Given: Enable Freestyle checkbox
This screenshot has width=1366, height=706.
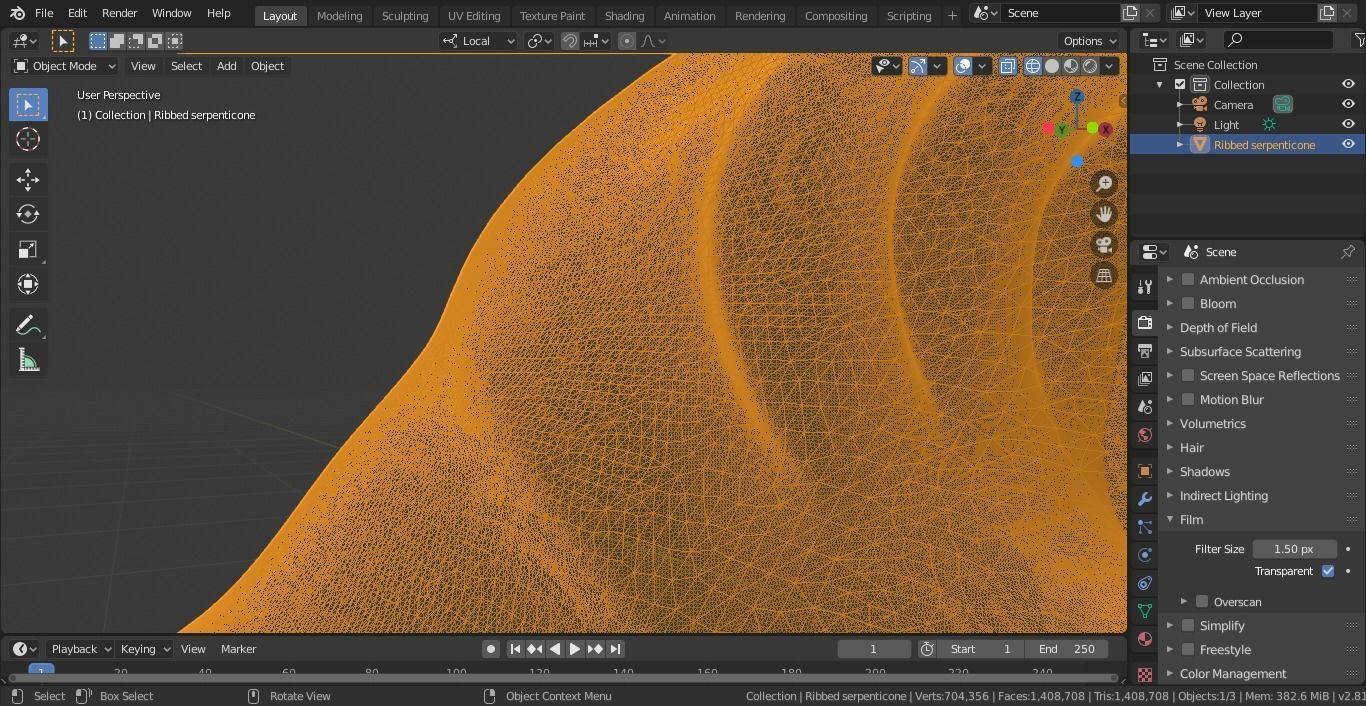Looking at the screenshot, I should 1188,649.
